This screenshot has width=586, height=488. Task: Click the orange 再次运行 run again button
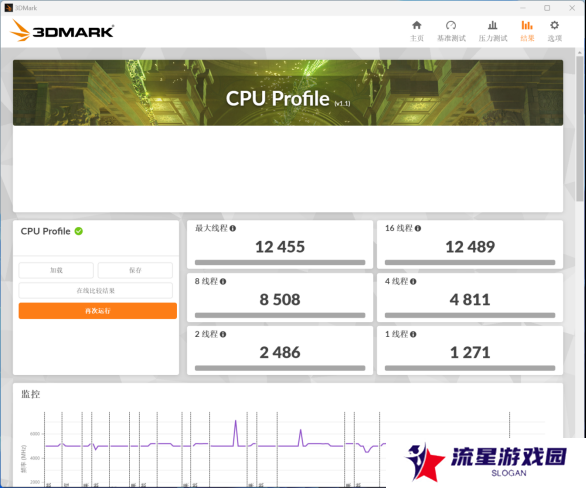[98, 311]
